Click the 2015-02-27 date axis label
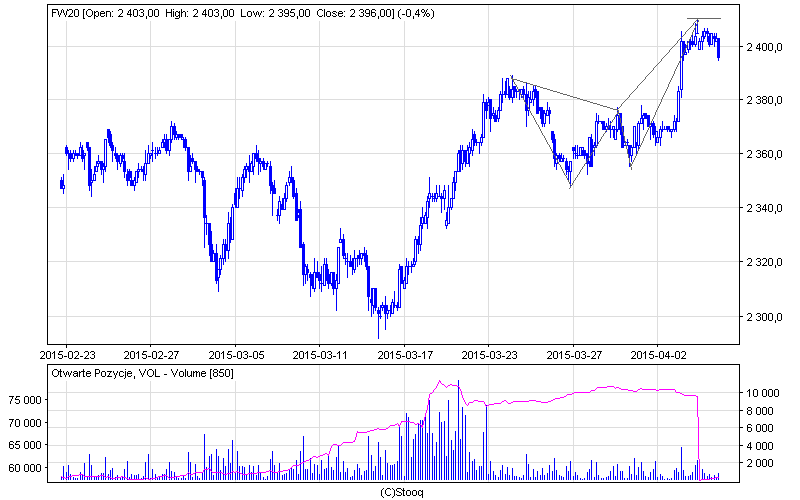 pos(152,355)
